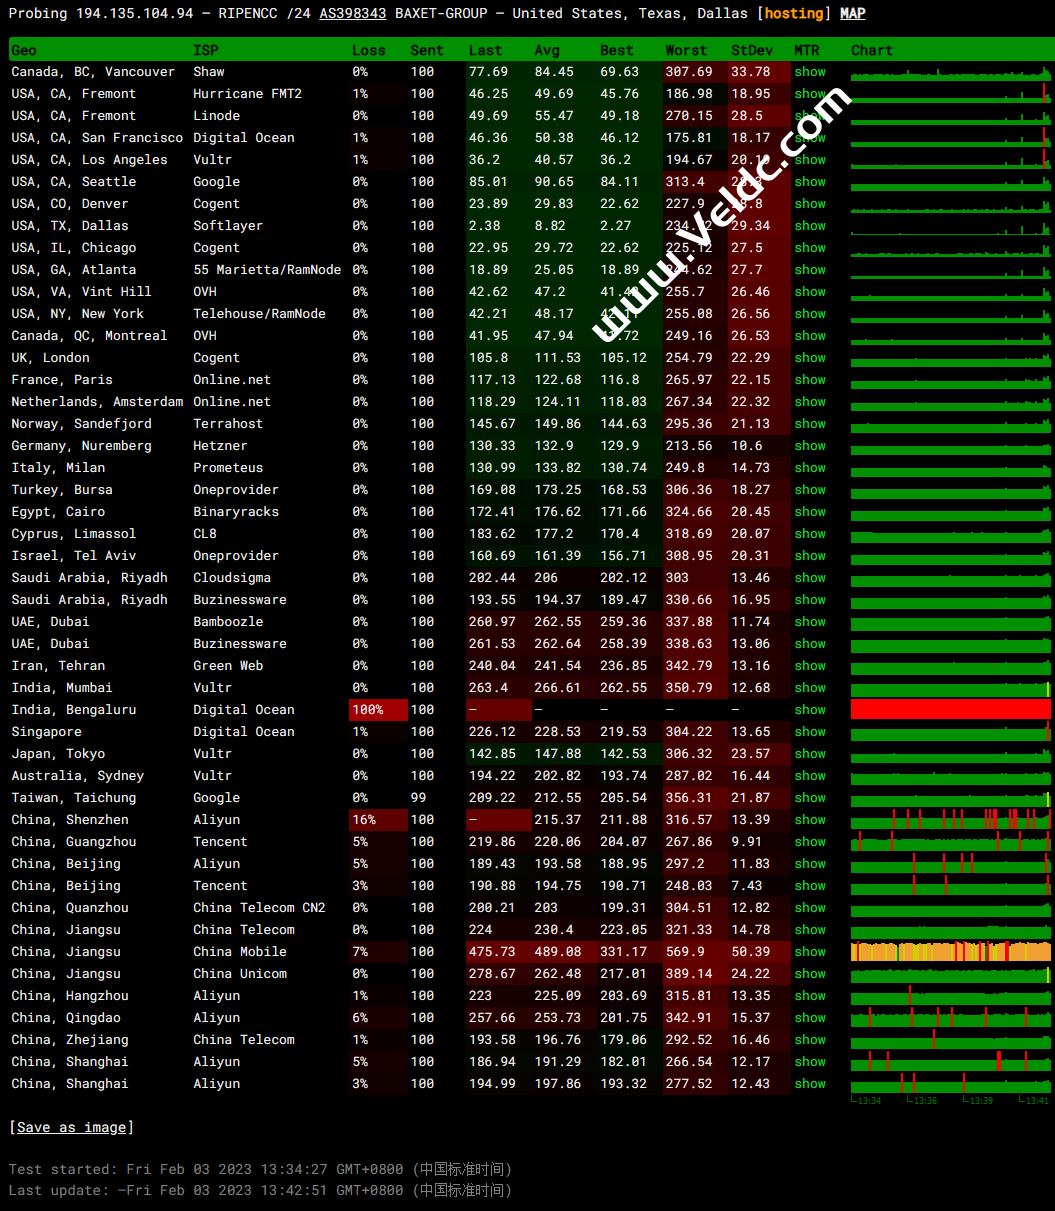This screenshot has height=1211, width=1055.
Task: Select the Italy, Milan geo cell
Action: click(x=58, y=468)
